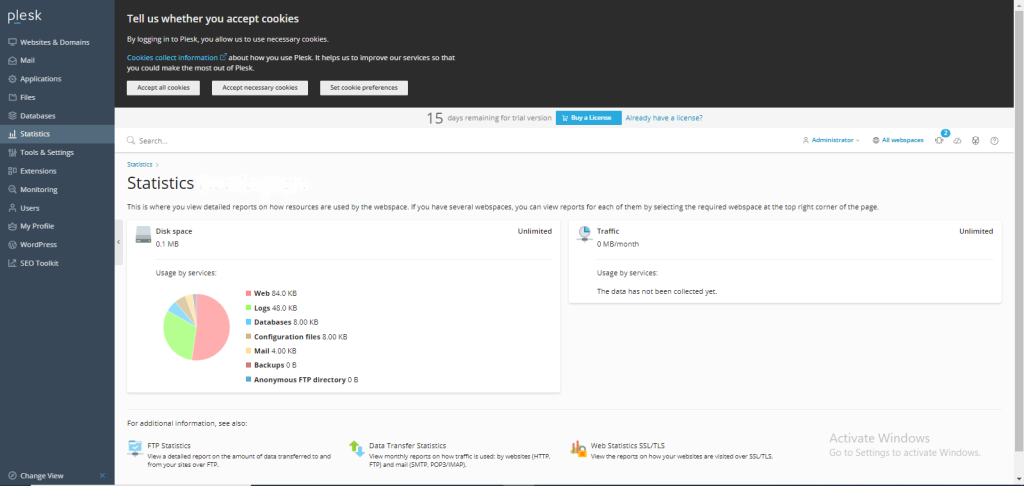This screenshot has width=1024, height=486.
Task: Accept necessary cookies only
Action: [260, 88]
